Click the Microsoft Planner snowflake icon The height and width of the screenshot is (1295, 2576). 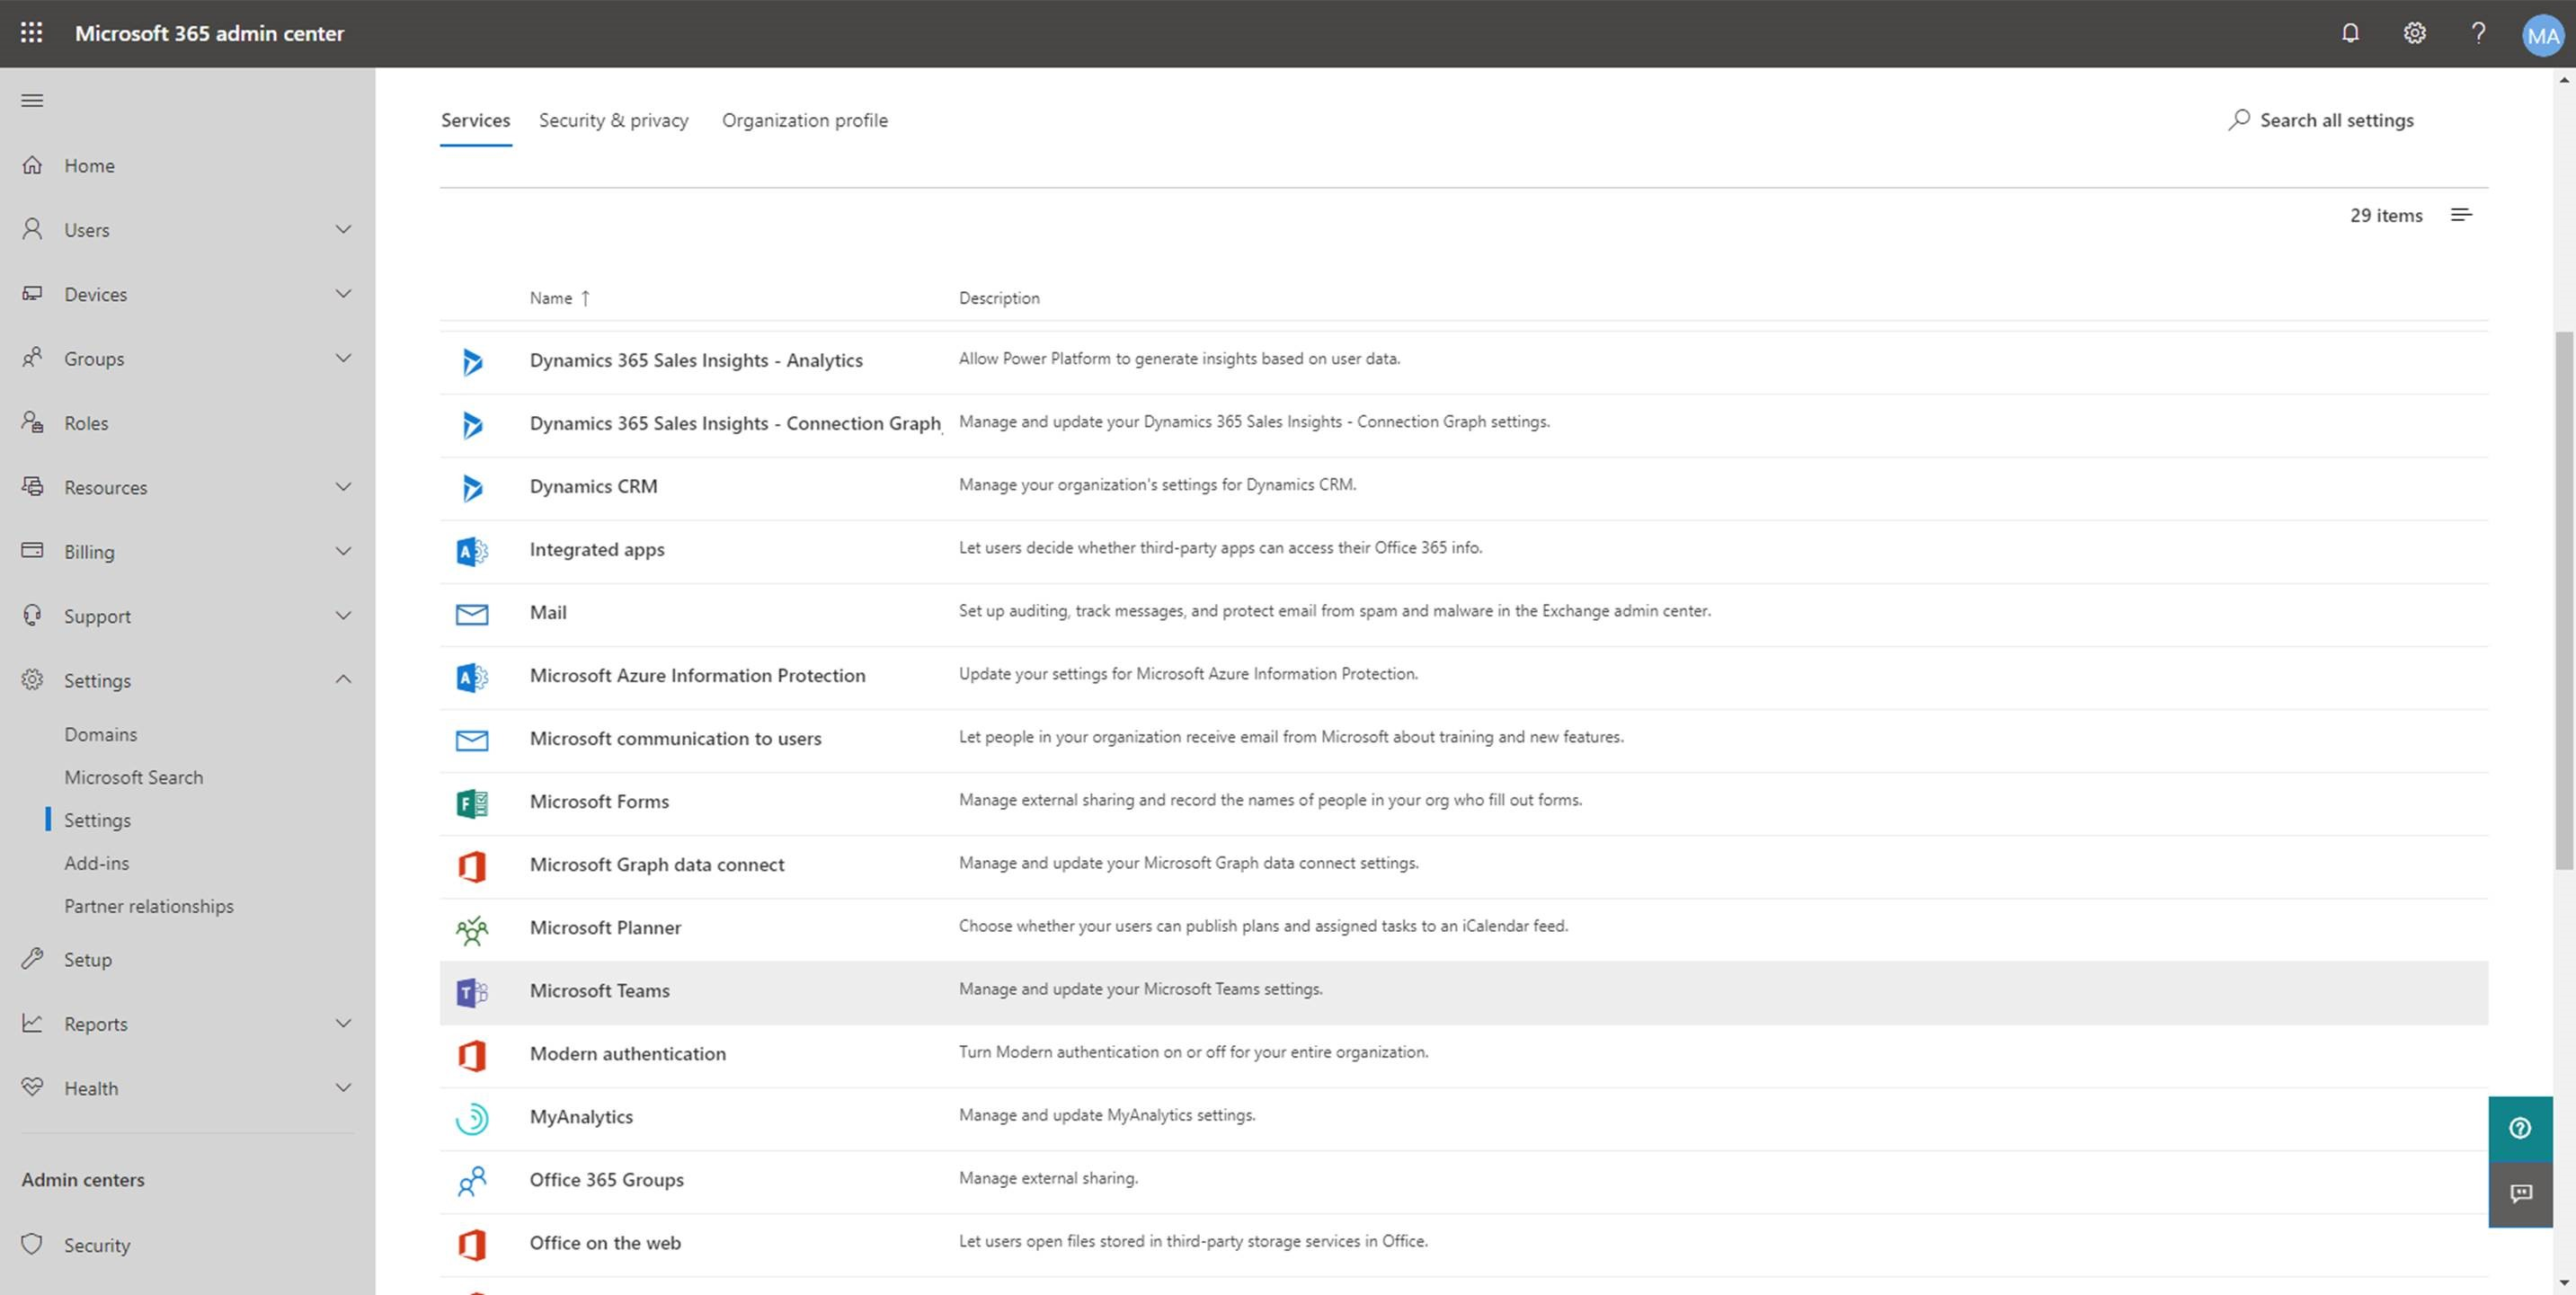tap(471, 927)
